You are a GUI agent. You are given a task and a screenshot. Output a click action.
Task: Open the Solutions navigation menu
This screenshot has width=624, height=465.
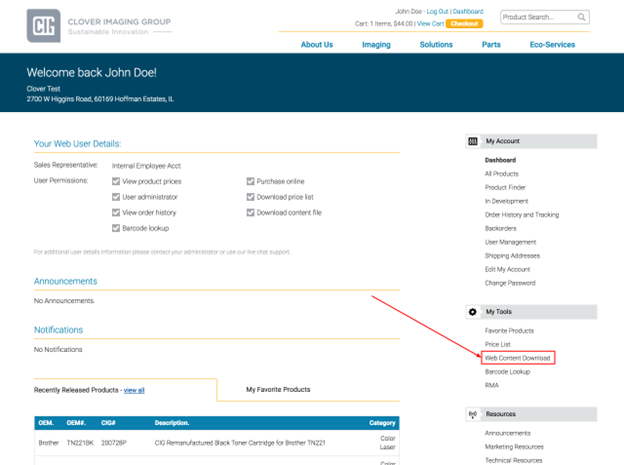coord(436,44)
